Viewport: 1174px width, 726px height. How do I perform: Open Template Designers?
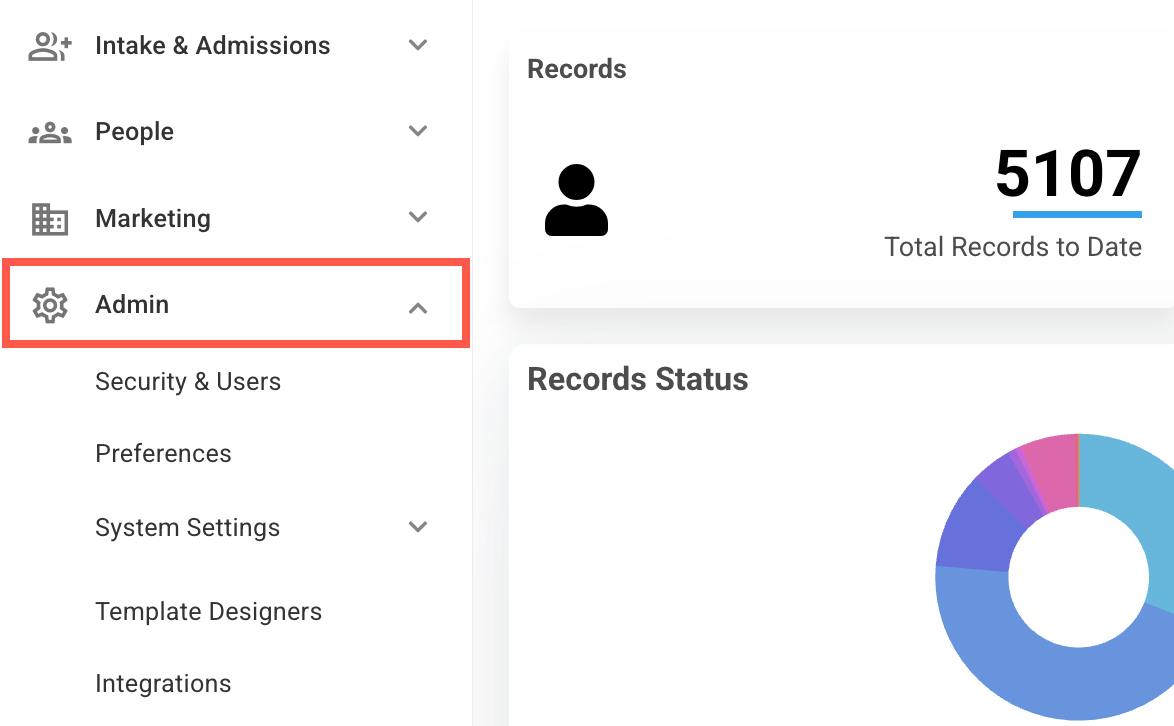[x=208, y=611]
